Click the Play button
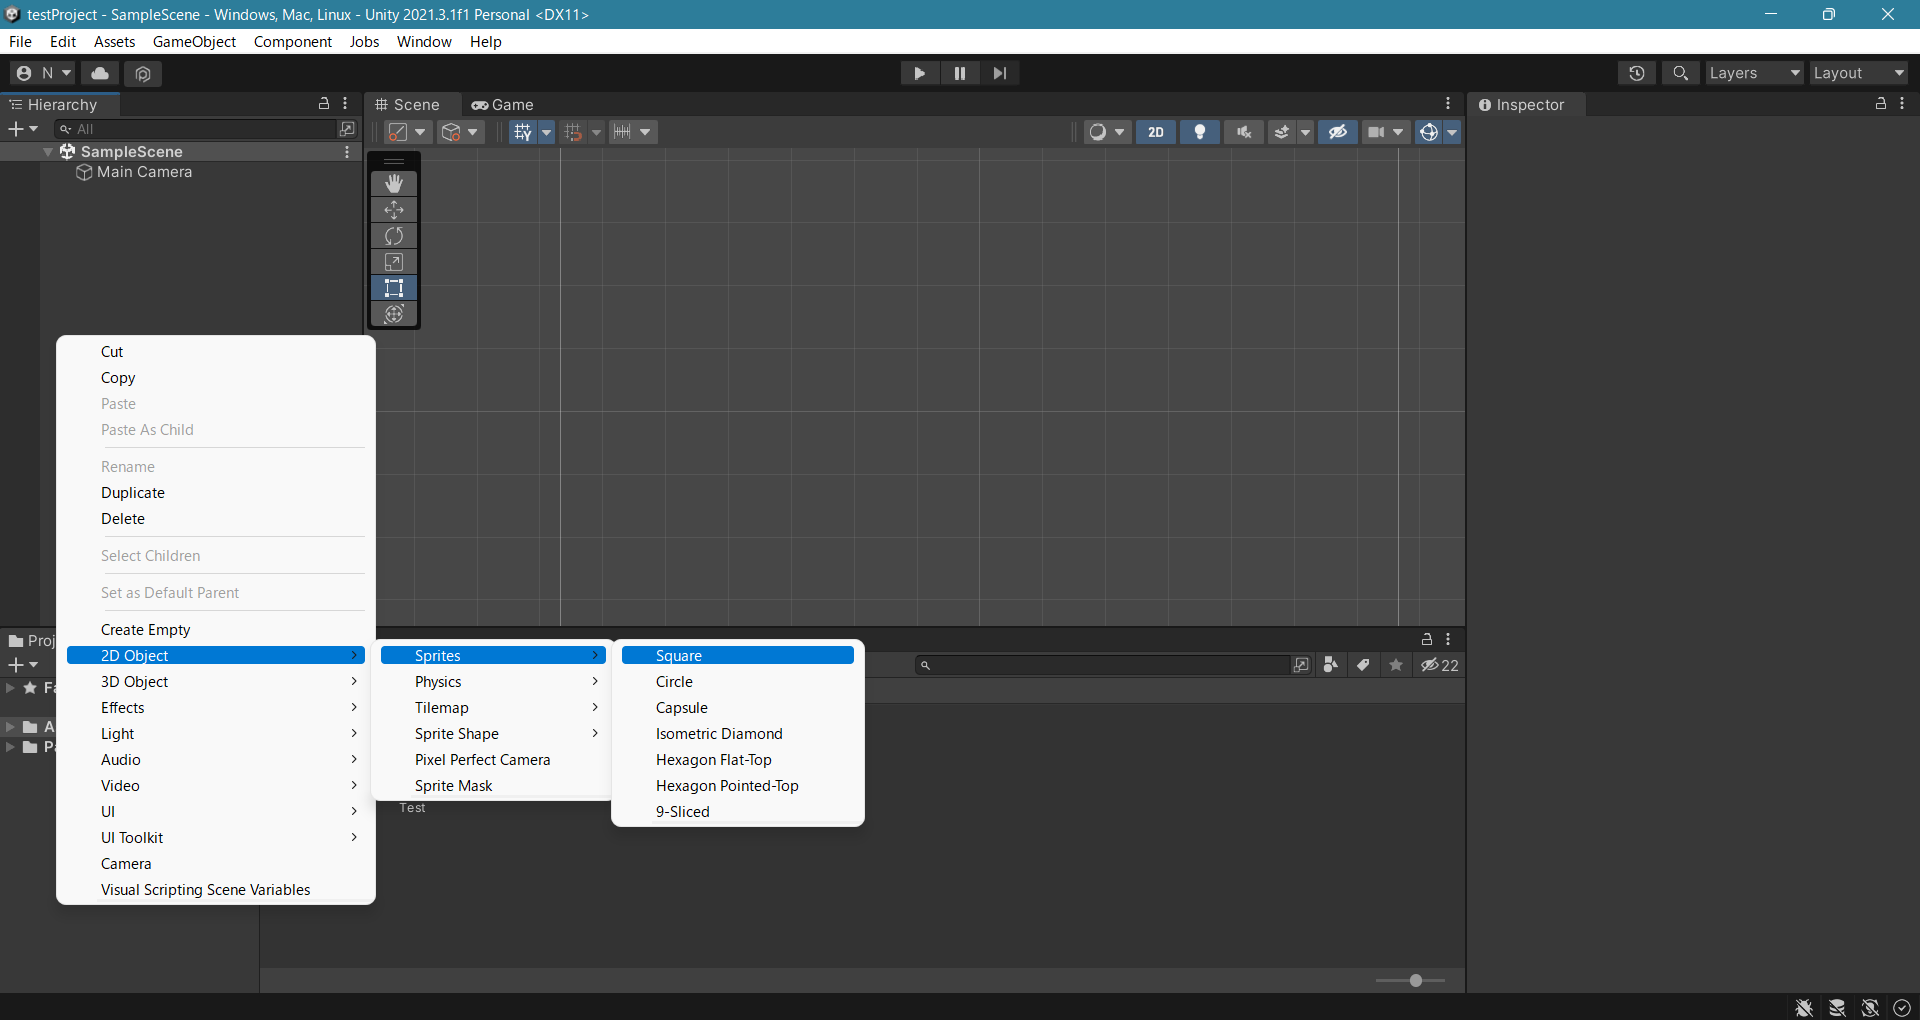Screen dimensions: 1920x1020 click(x=919, y=73)
